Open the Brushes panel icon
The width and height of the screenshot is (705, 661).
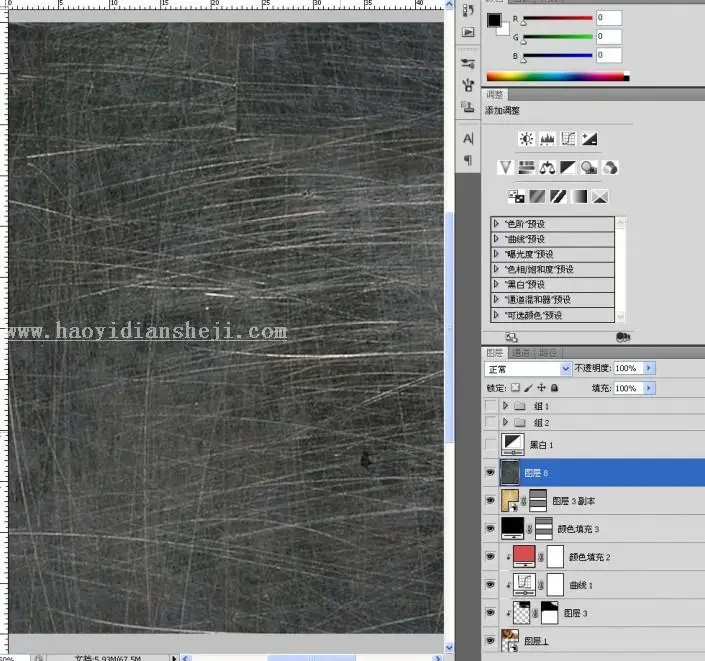click(x=468, y=85)
